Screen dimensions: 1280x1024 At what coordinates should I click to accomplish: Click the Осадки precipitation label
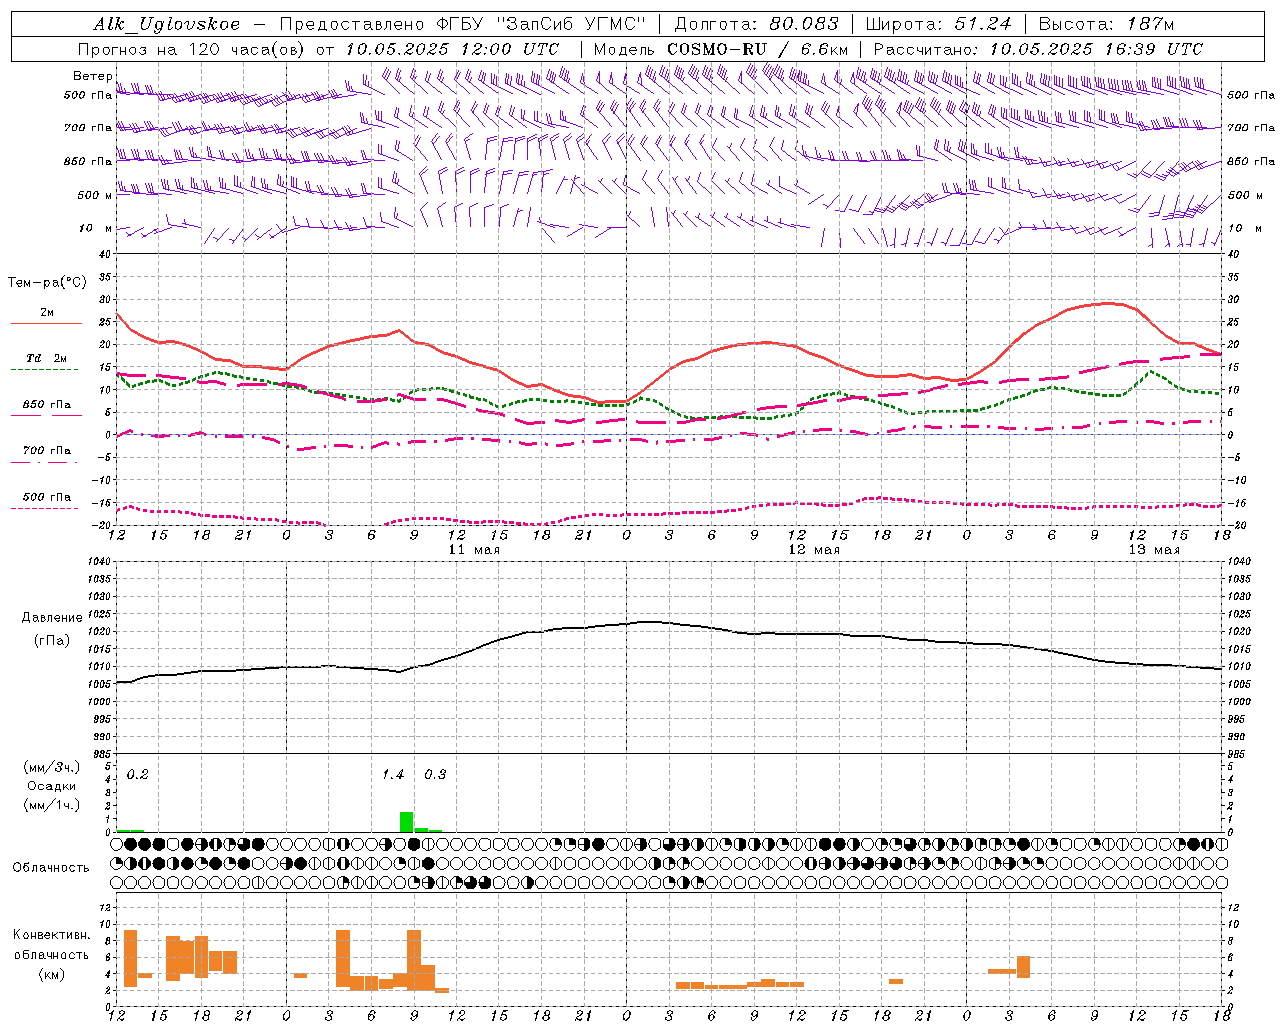click(52, 786)
